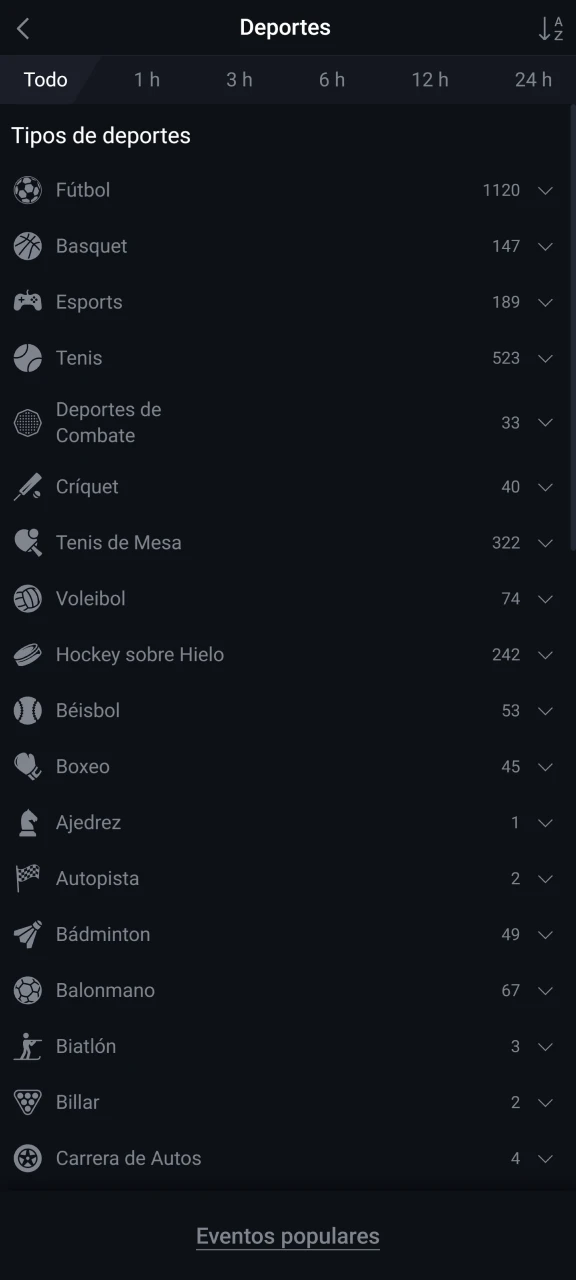The image size is (576, 1280).
Task: Click the Hockey sobre Hielo puck icon
Action: pyautogui.click(x=27, y=654)
